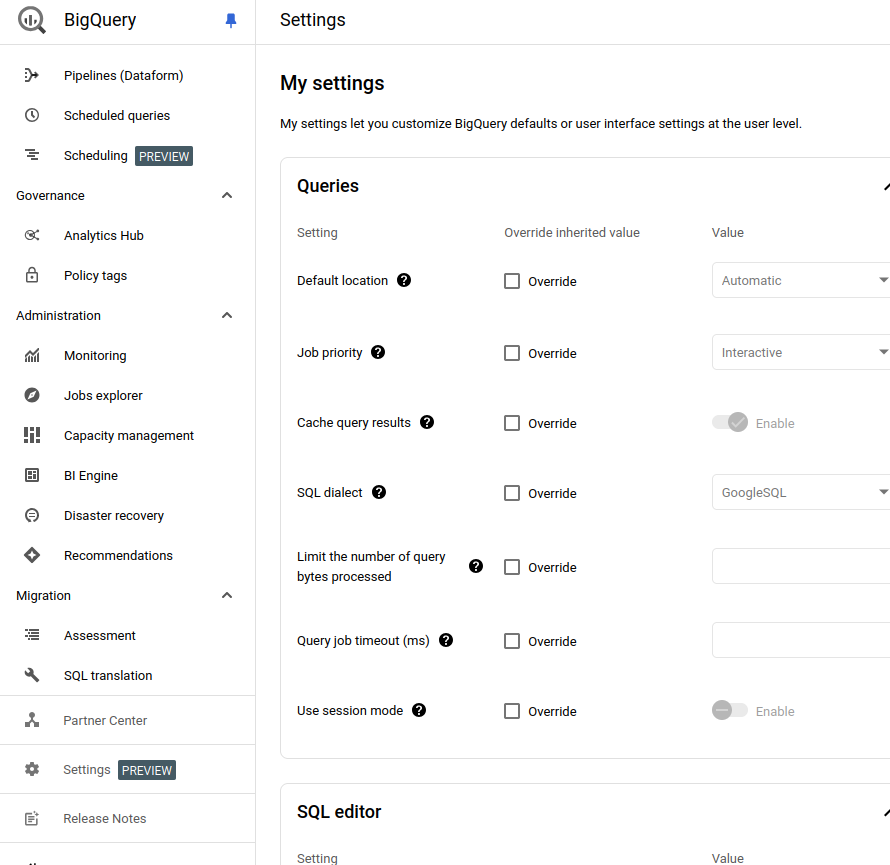Open help for Default location
Screen dimensions: 890x865
pos(404,280)
